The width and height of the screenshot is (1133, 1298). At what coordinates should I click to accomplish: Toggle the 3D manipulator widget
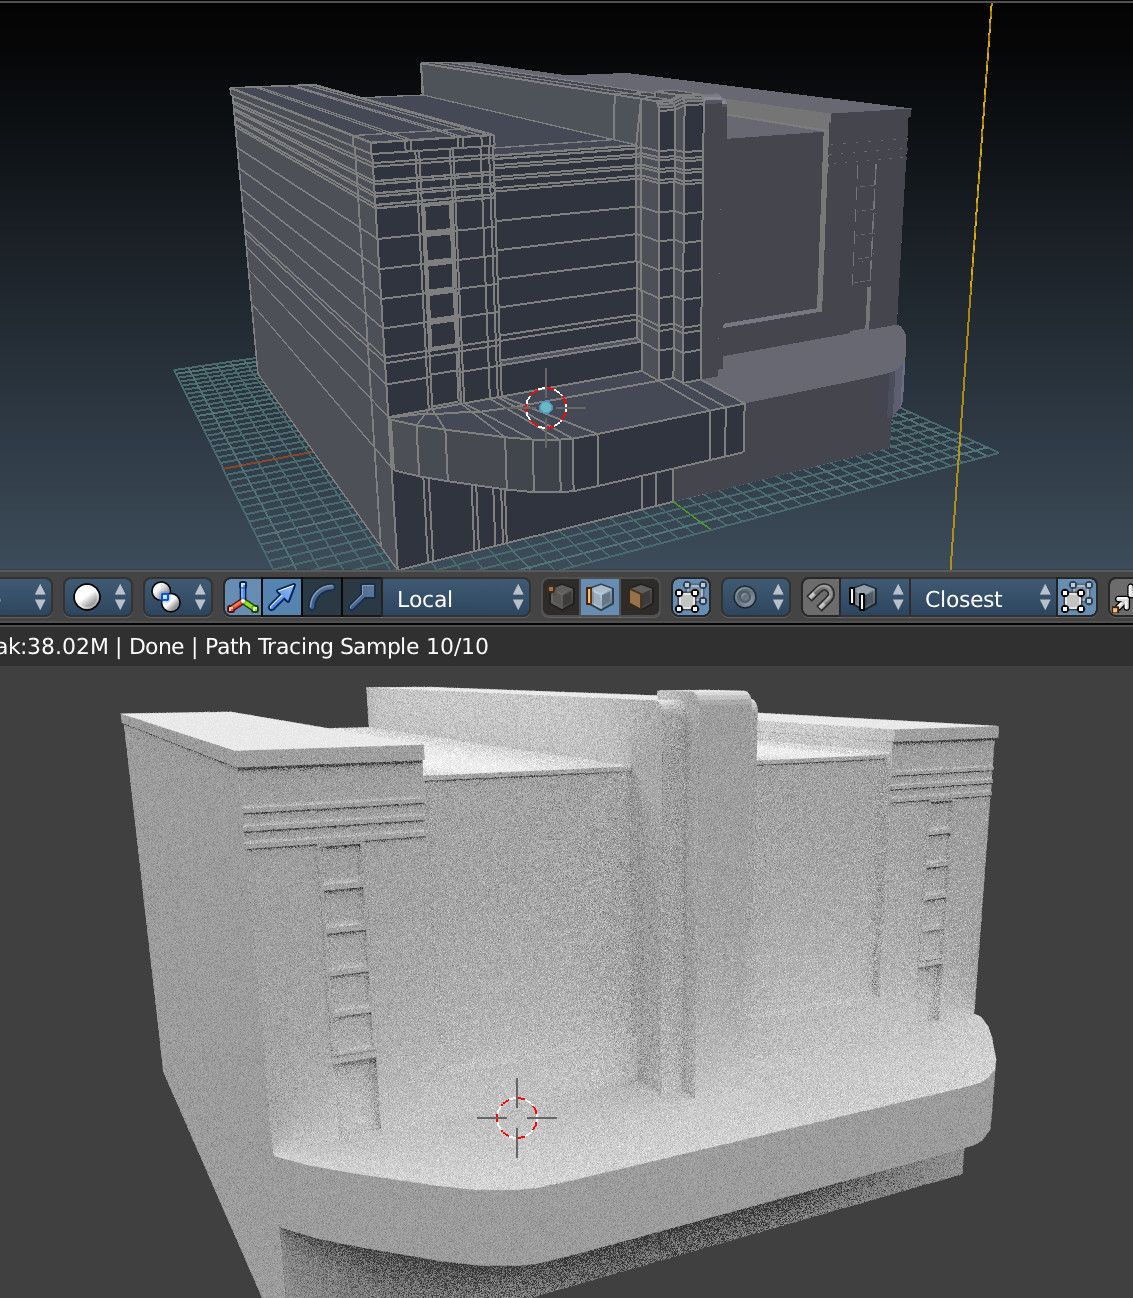point(243,598)
